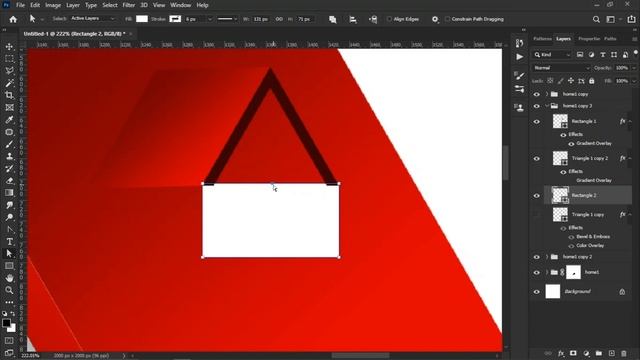Click the white Fill color swatch
Viewport: 640px width, 360px height.
(x=142, y=19)
